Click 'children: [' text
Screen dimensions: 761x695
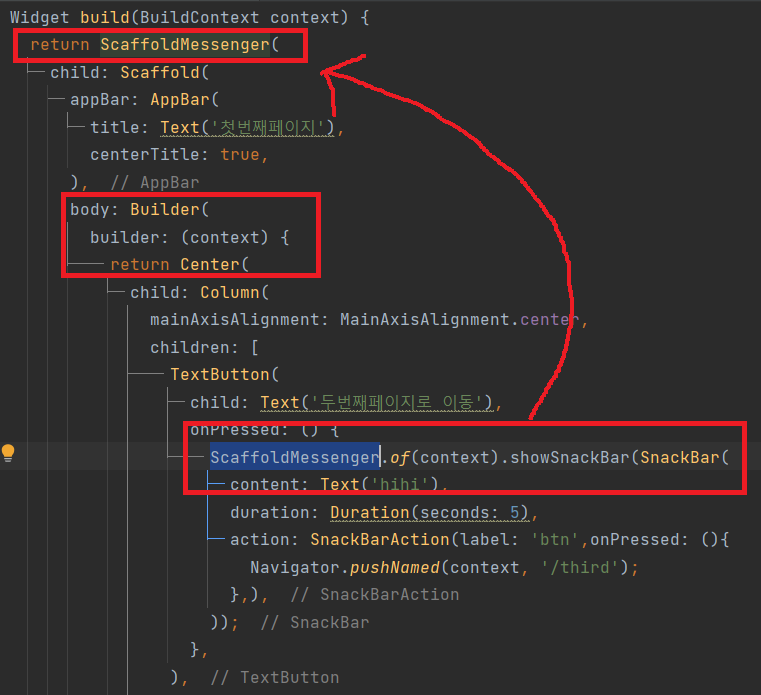[204, 348]
